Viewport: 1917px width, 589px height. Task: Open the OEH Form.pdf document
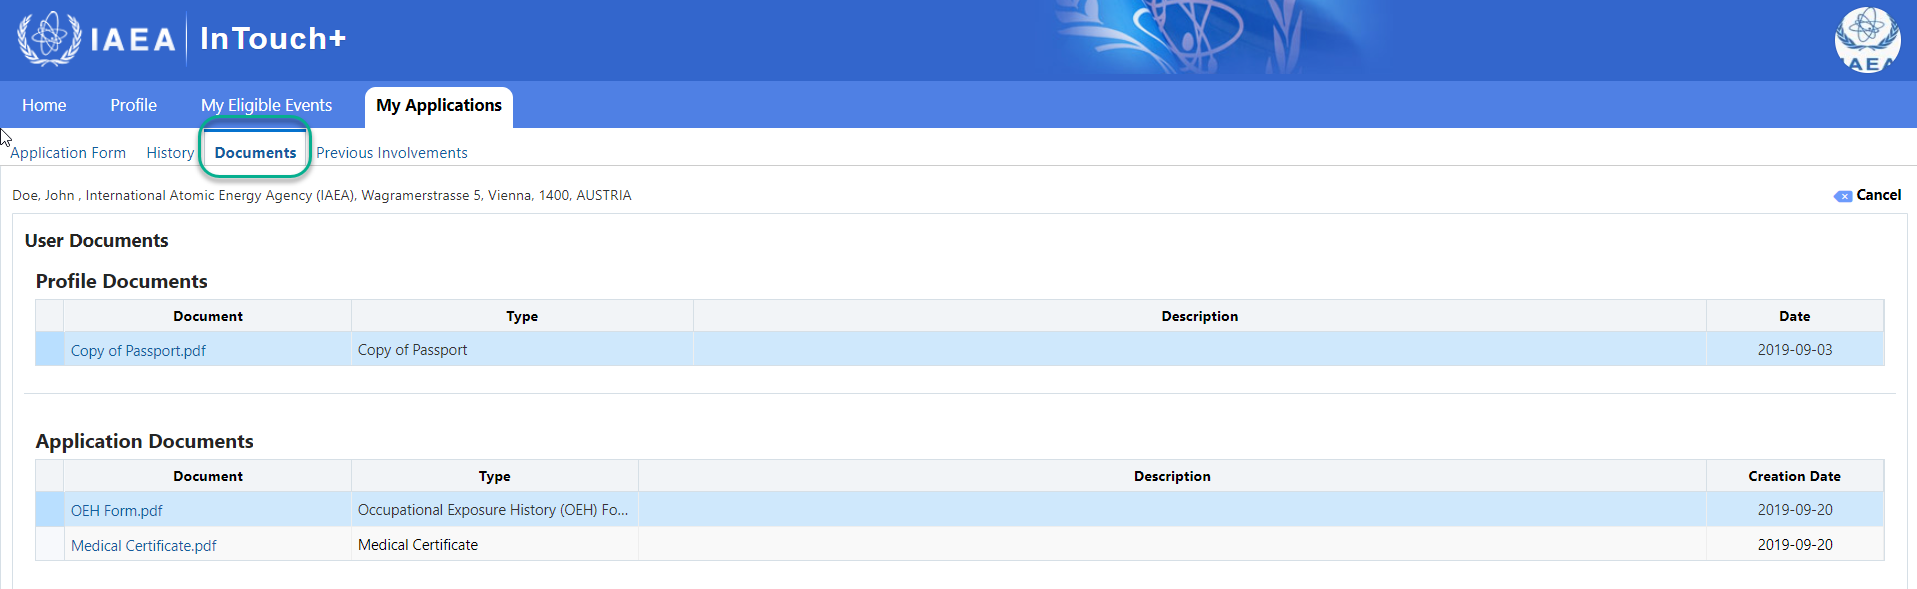point(116,511)
